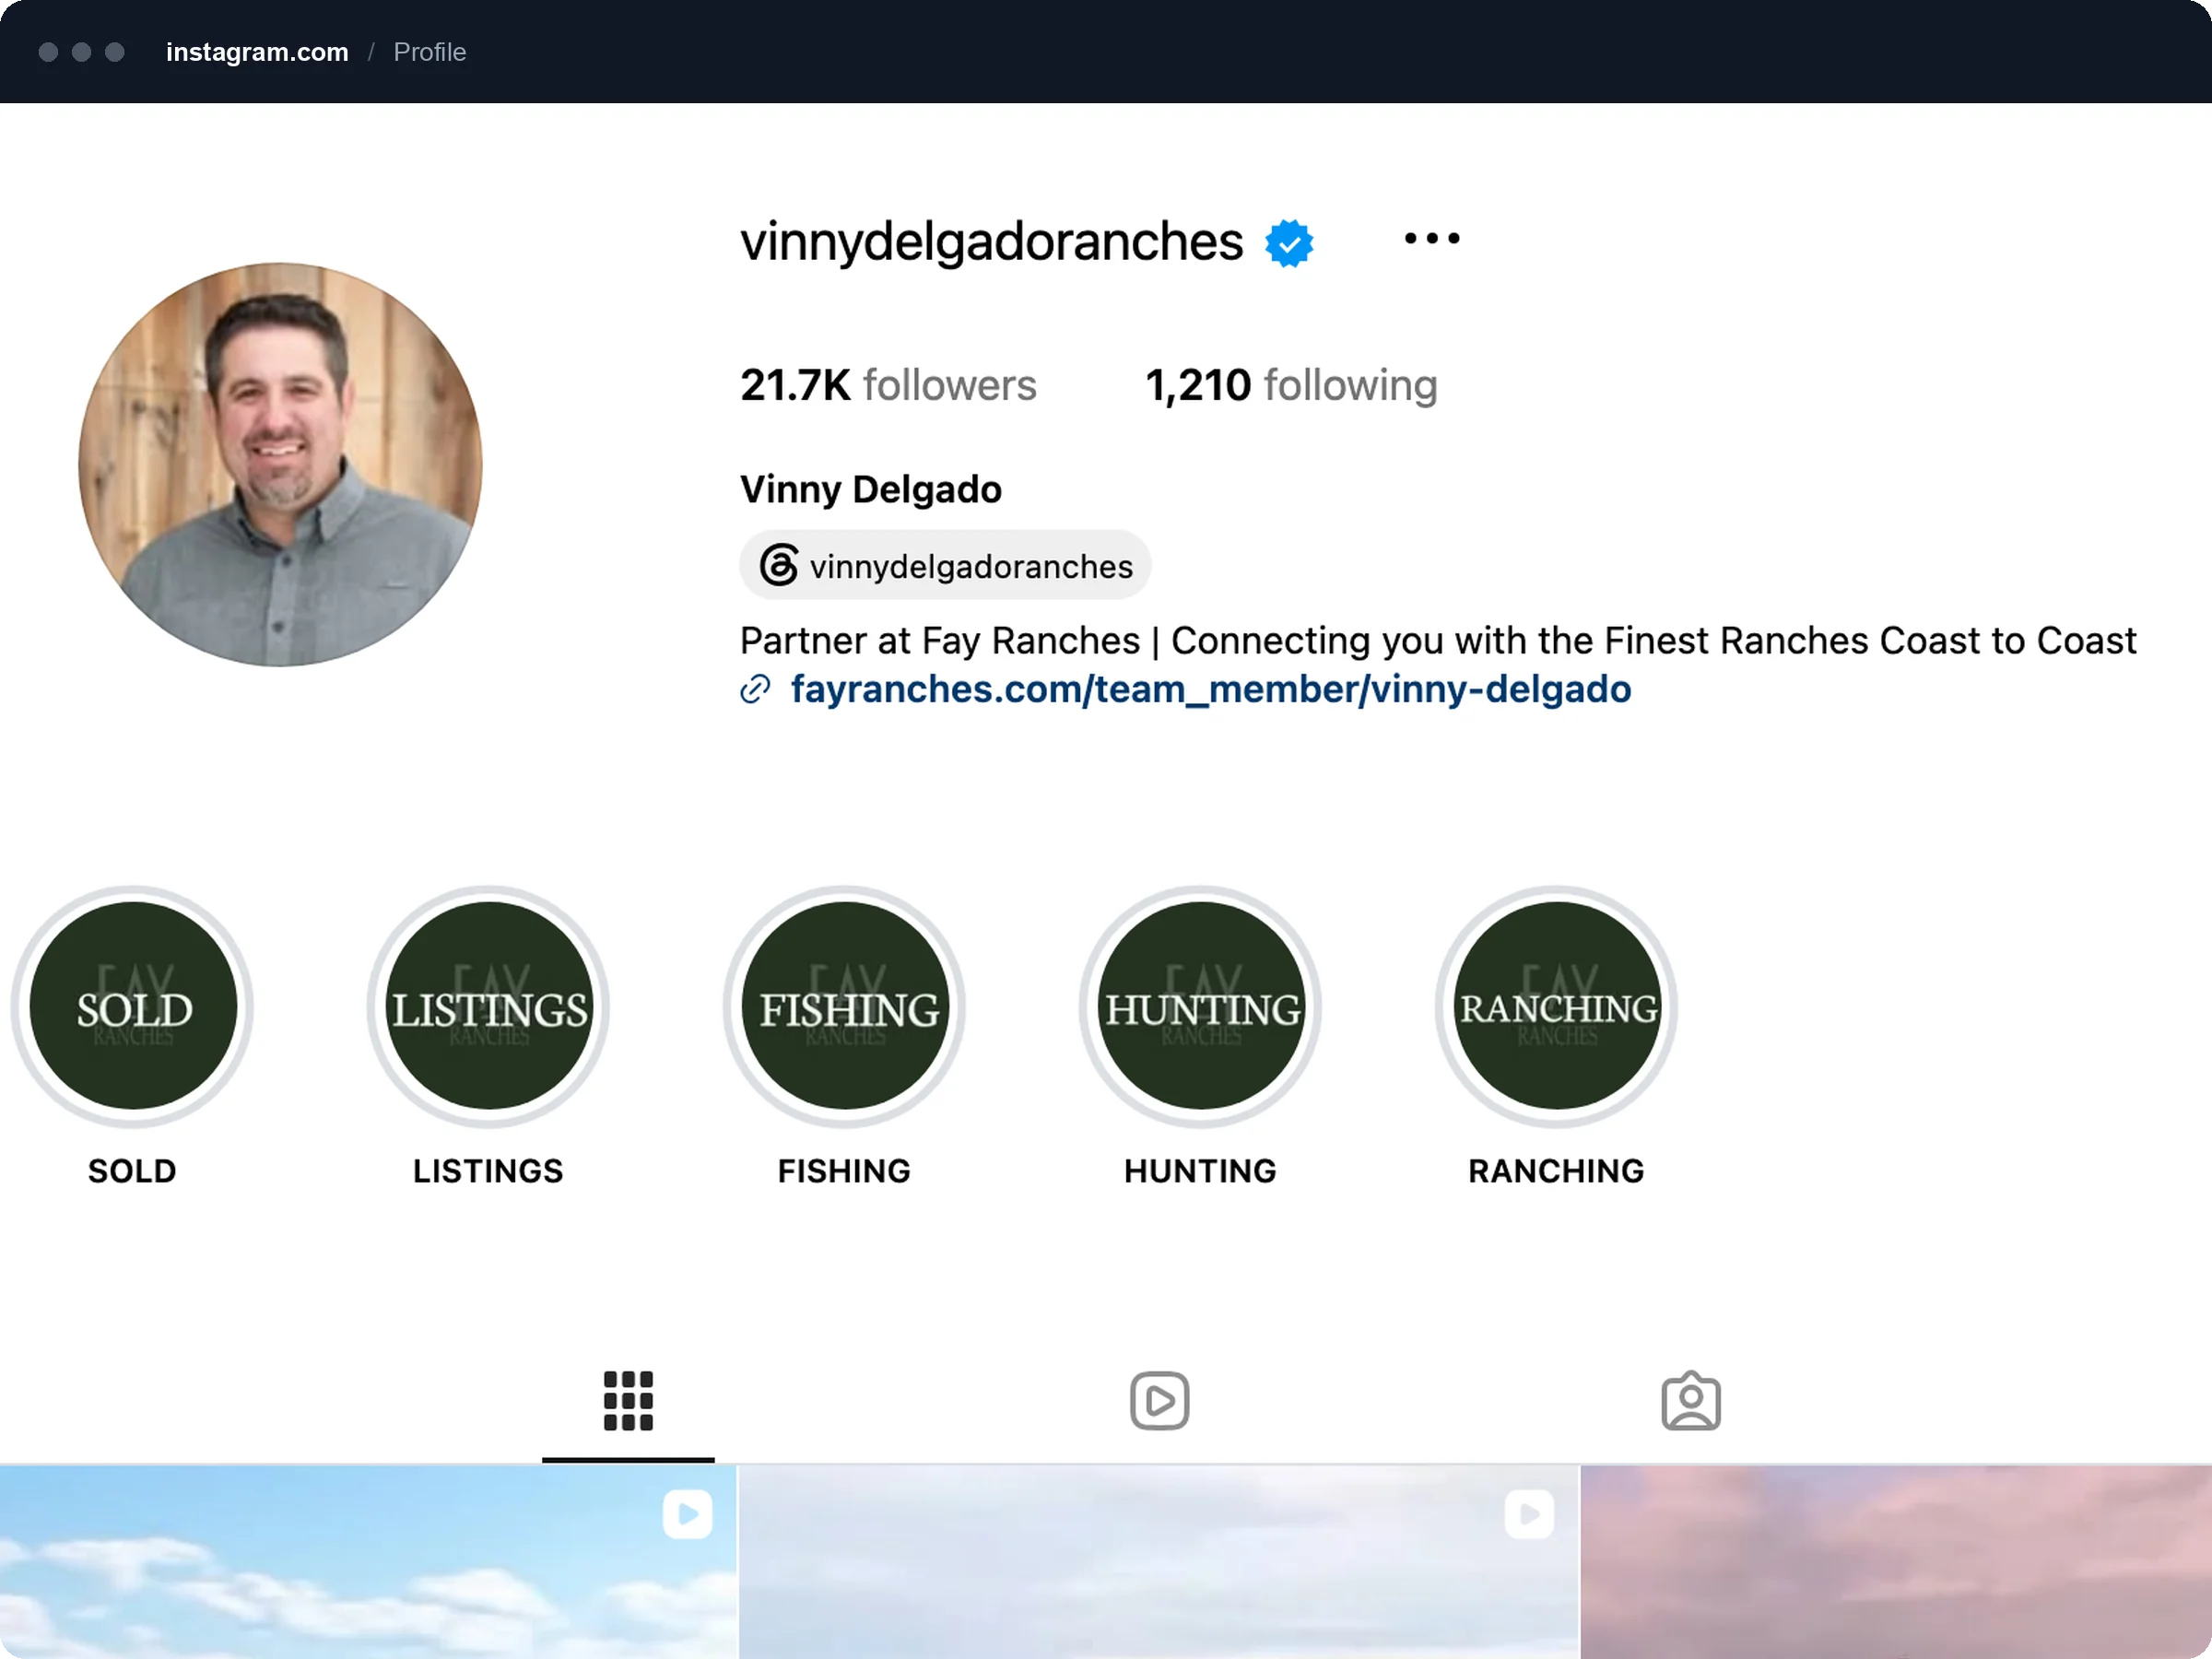Open the vinnydelgadoranches Threads profile pill
This screenshot has width=2212, height=1659.
click(x=945, y=565)
